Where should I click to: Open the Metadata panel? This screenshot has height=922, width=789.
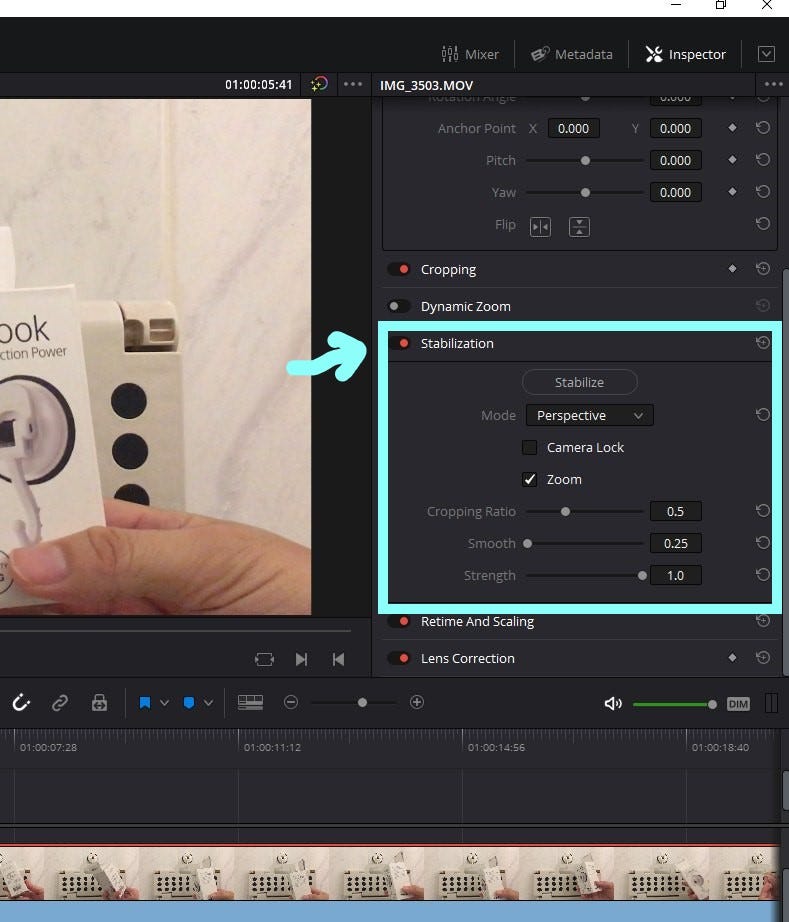[x=571, y=54]
